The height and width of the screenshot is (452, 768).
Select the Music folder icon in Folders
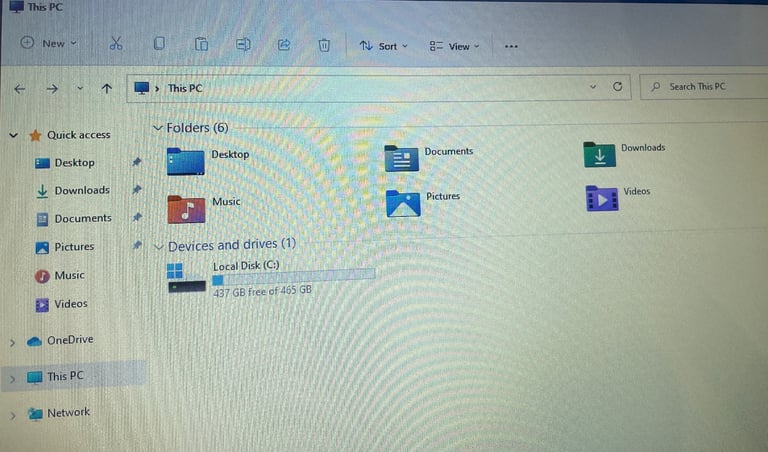(186, 209)
